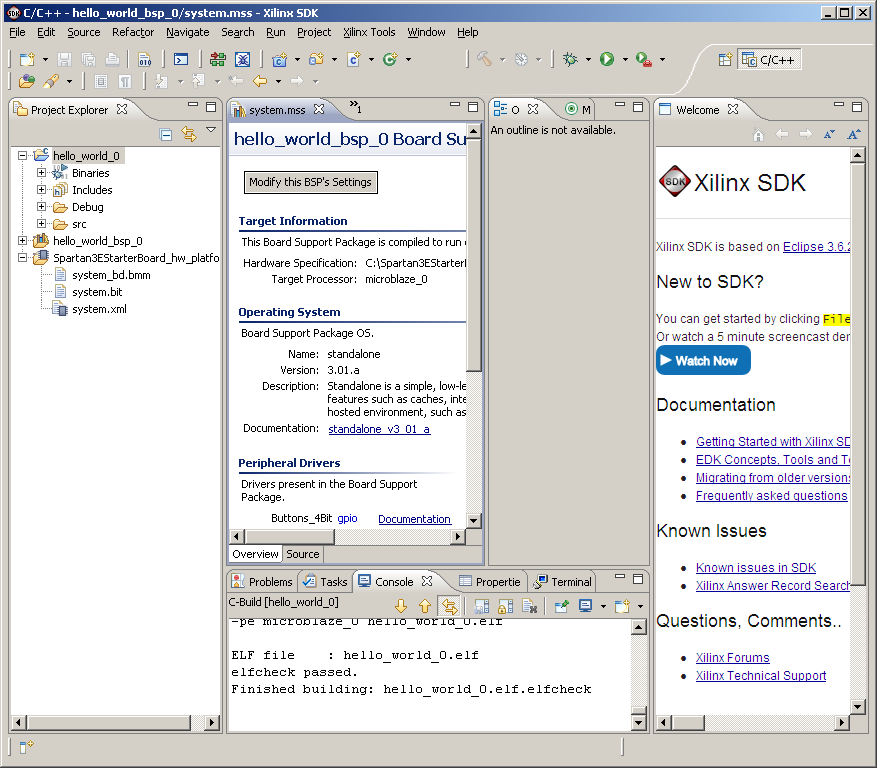The height and width of the screenshot is (768, 877).
Task: Click the Open Console icon
Action: coord(622,606)
